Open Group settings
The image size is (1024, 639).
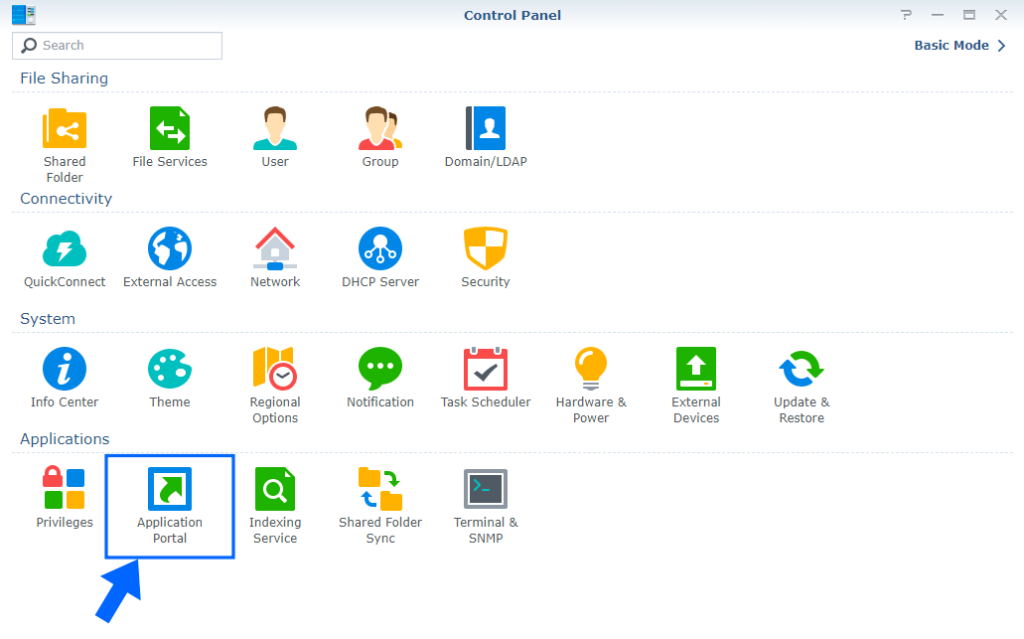coord(380,130)
